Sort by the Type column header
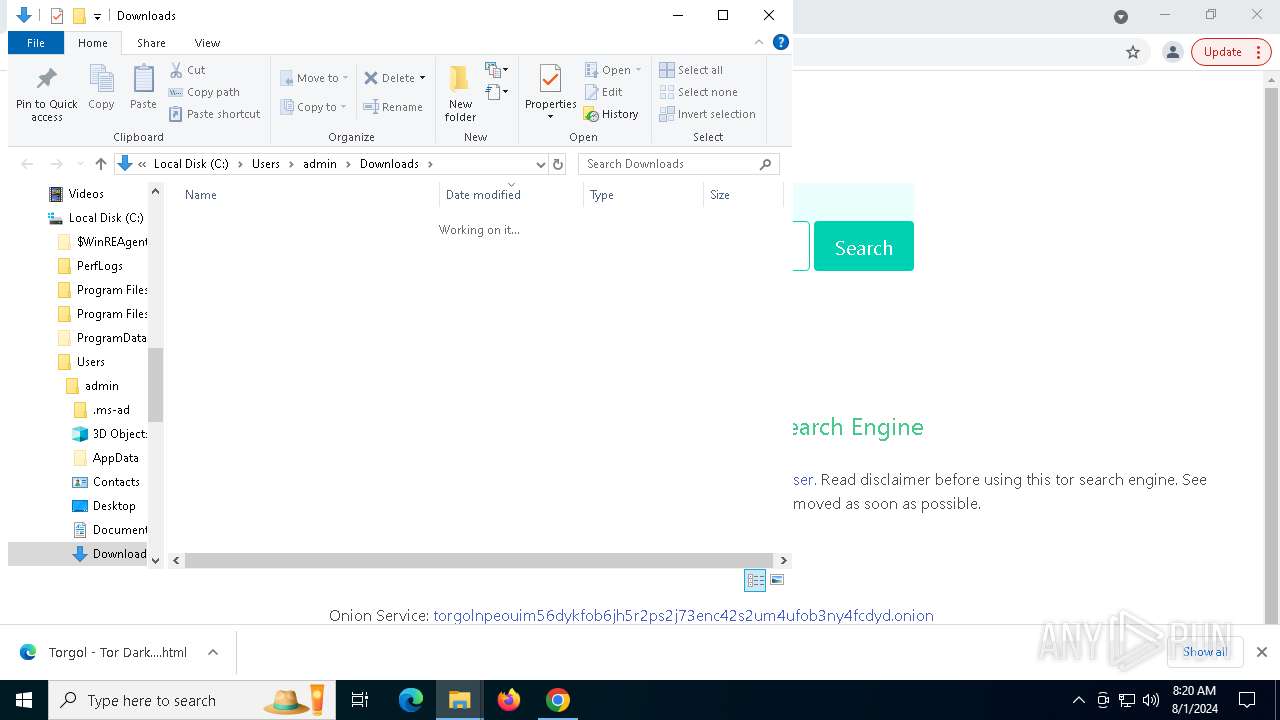Image resolution: width=1280 pixels, height=720 pixels. point(643,195)
